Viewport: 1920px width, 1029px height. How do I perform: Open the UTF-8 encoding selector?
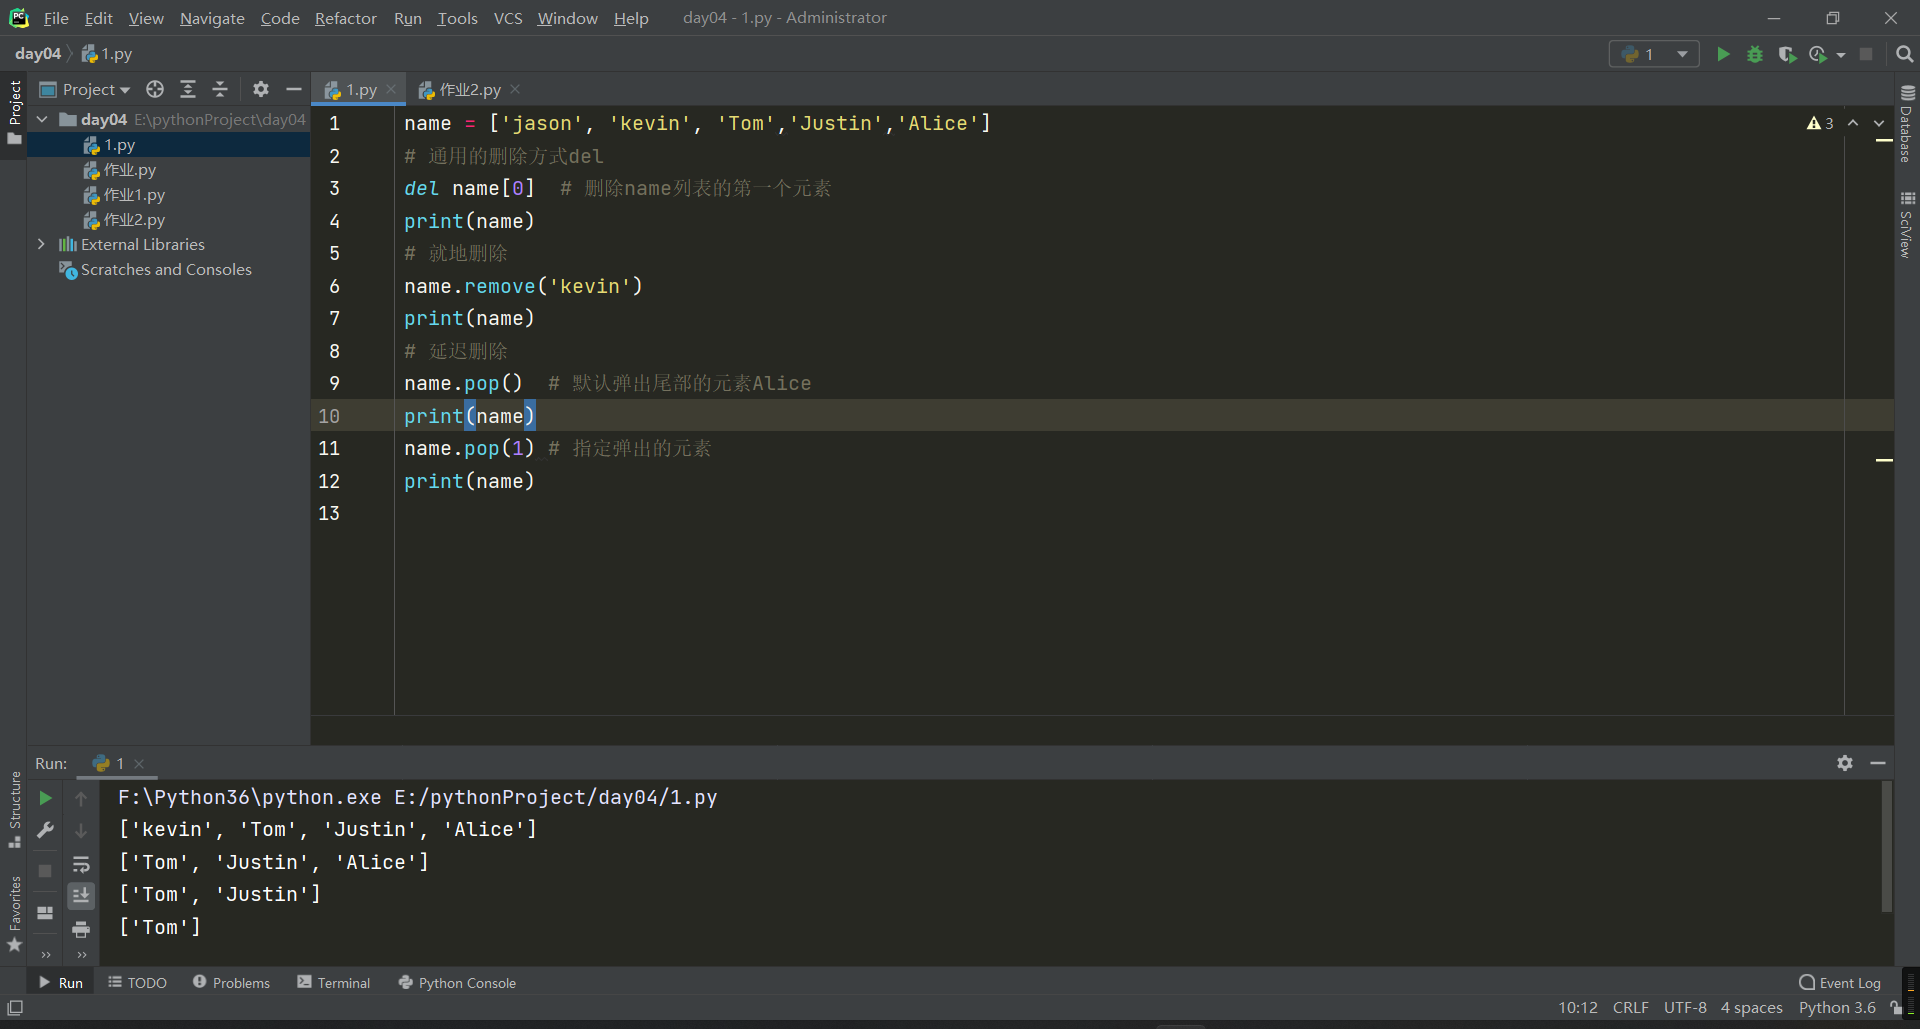[x=1685, y=1008]
